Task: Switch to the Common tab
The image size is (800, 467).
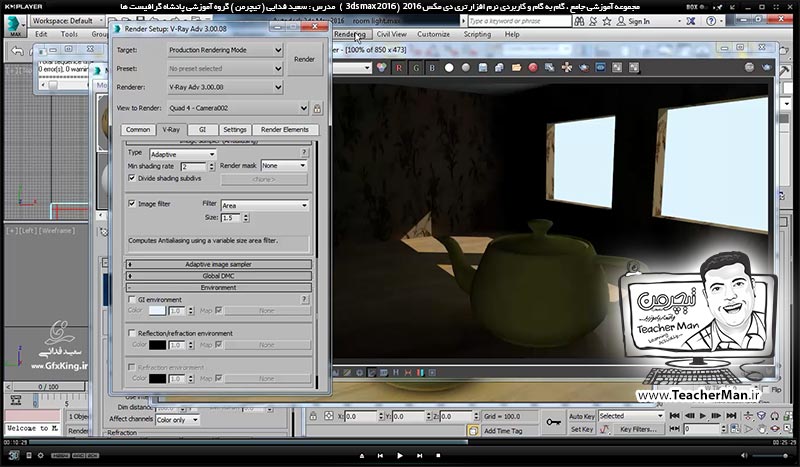Action: point(138,130)
